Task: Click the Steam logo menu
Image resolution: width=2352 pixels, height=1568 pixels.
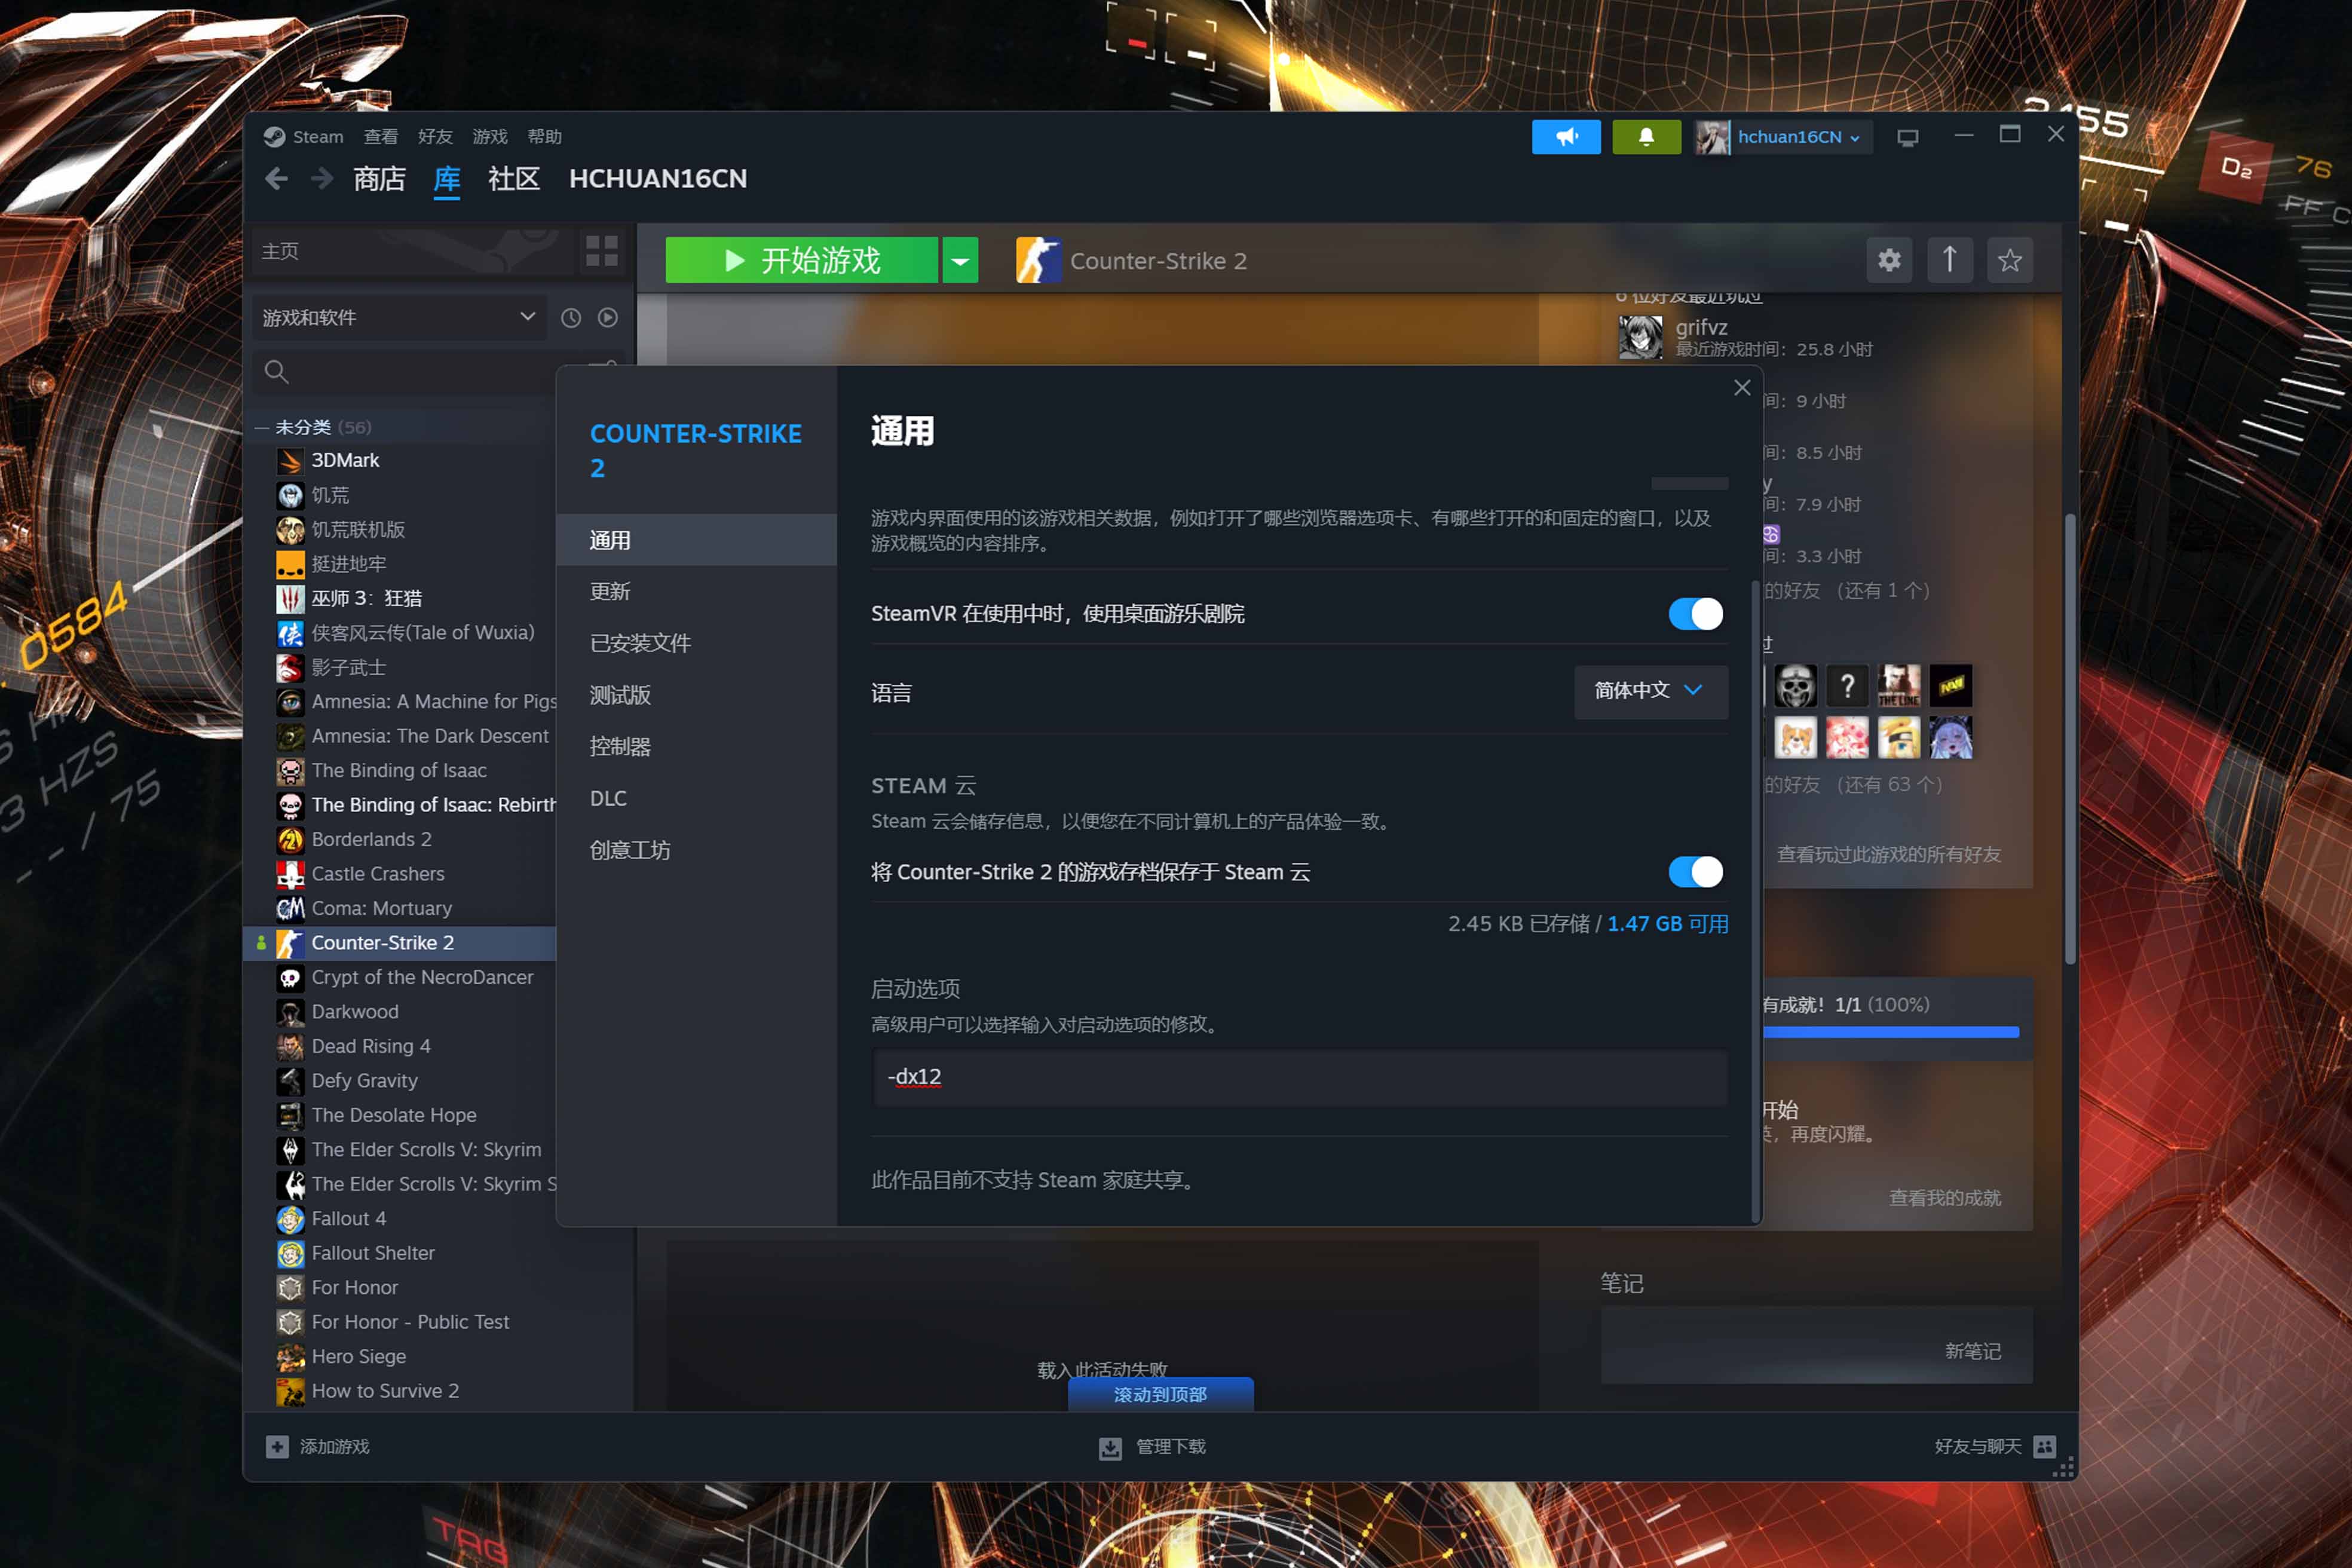Action: [303, 137]
